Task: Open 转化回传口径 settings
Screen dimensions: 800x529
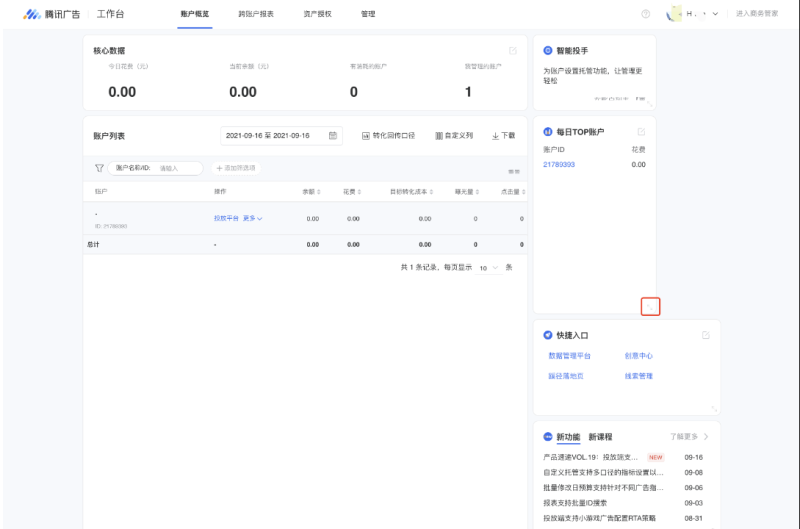Action: [x=388, y=136]
